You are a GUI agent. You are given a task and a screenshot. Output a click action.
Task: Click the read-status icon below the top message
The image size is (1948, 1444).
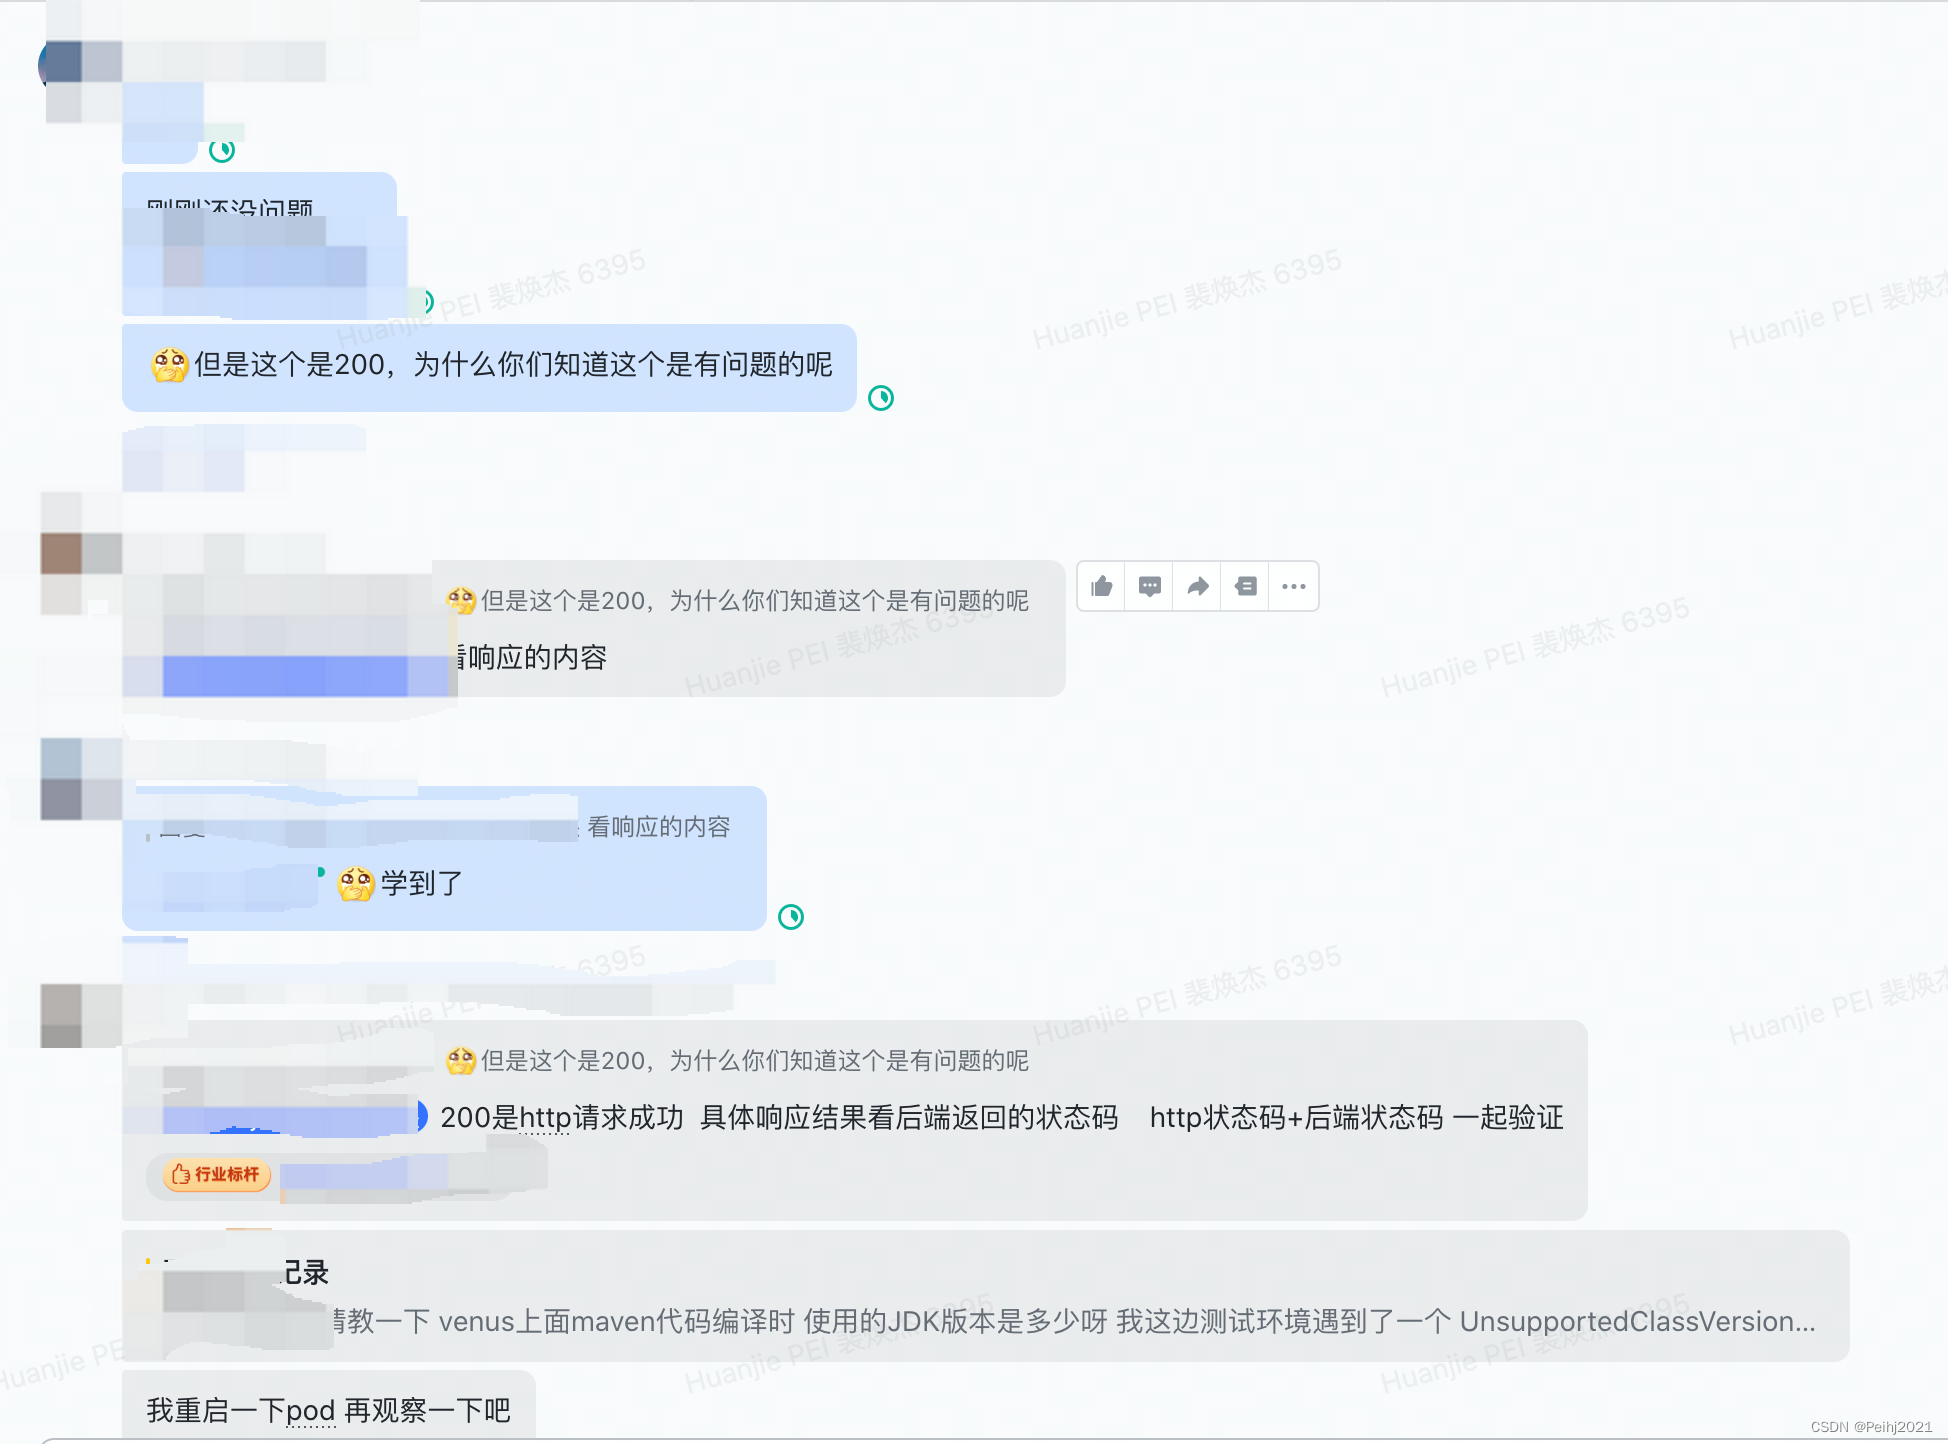pyautogui.click(x=222, y=151)
